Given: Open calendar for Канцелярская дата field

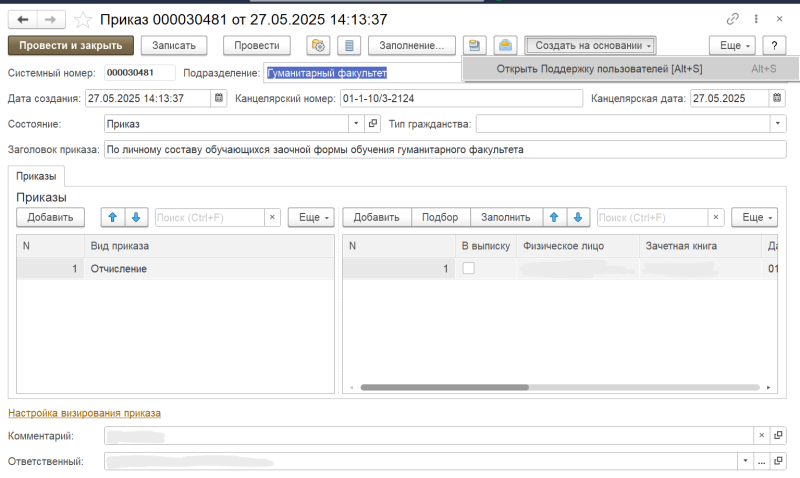Looking at the screenshot, I should pyautogui.click(x=777, y=98).
